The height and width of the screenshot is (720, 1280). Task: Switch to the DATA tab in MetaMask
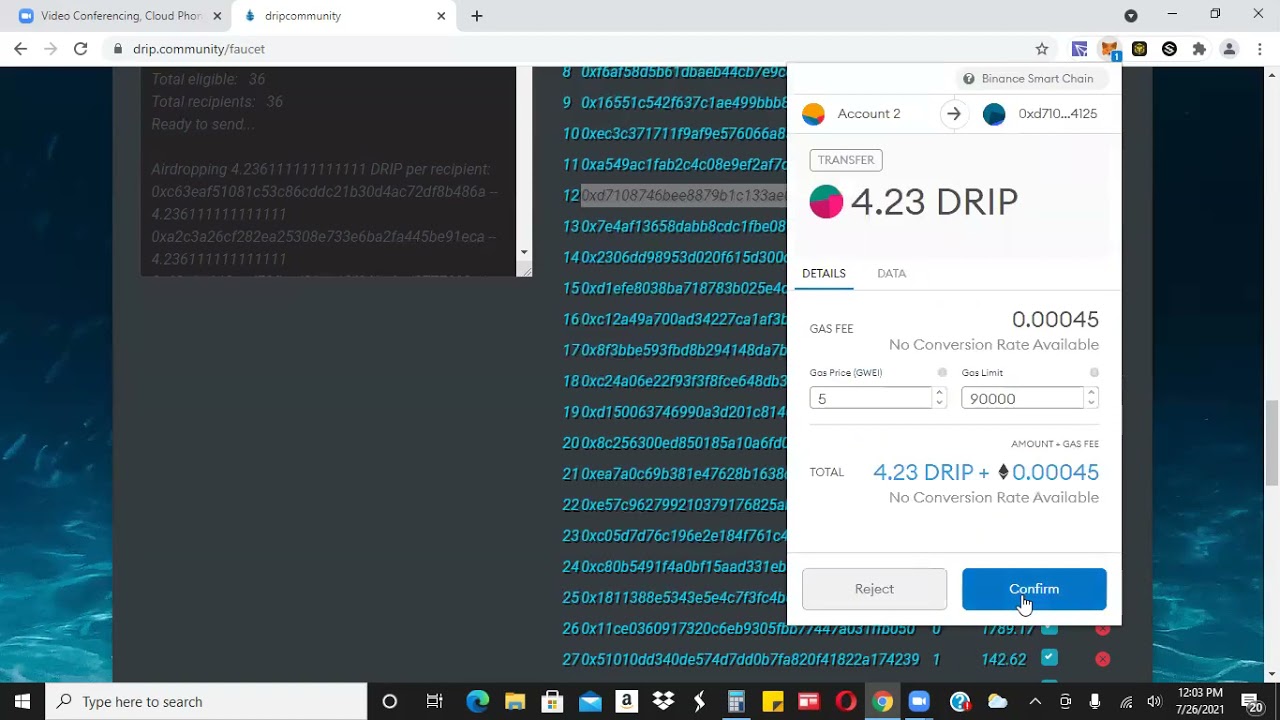[x=891, y=273]
